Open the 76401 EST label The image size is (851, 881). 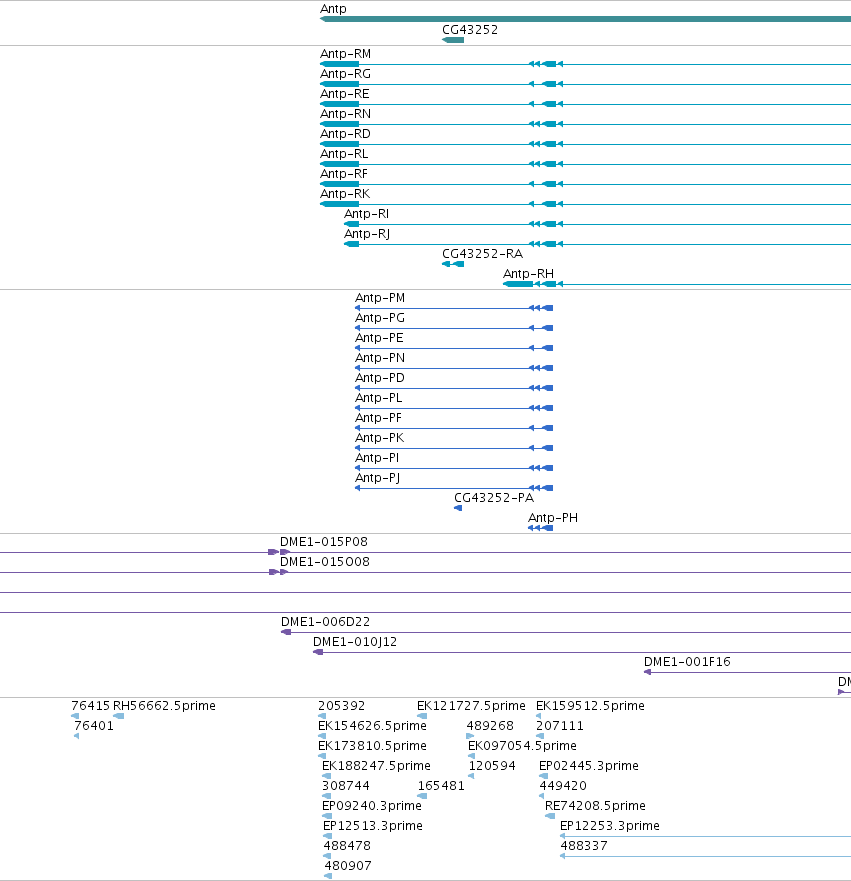94,726
